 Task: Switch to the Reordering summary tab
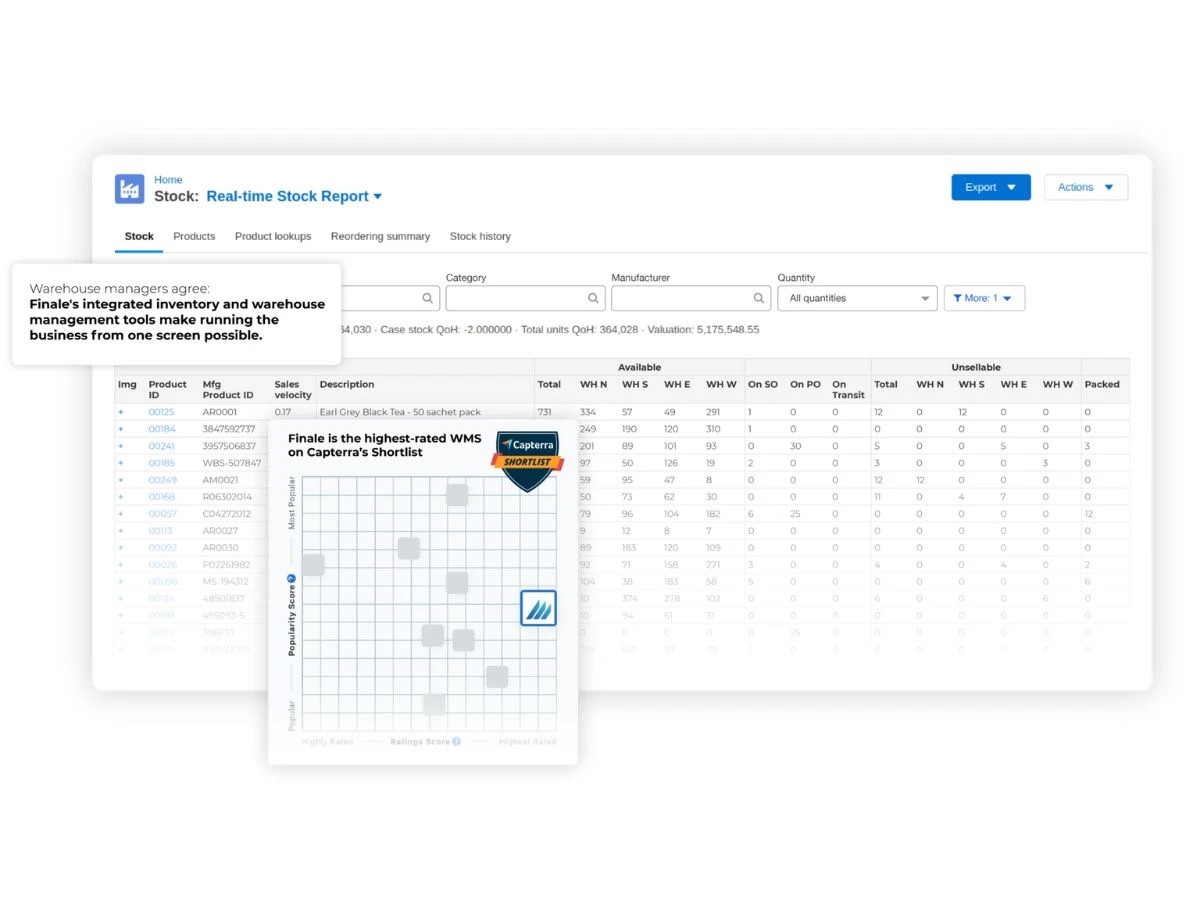coord(380,236)
